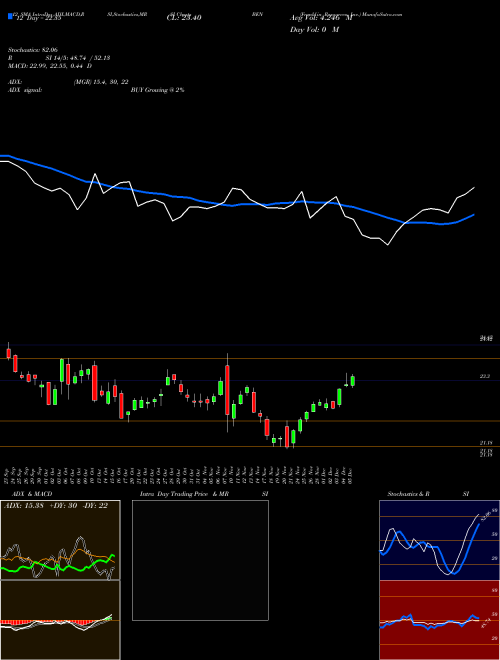Click the 'Intra Day Trading Price & MR' title
Image resolution: width=500 pixels, height=660 pixels.
pyautogui.click(x=185, y=494)
